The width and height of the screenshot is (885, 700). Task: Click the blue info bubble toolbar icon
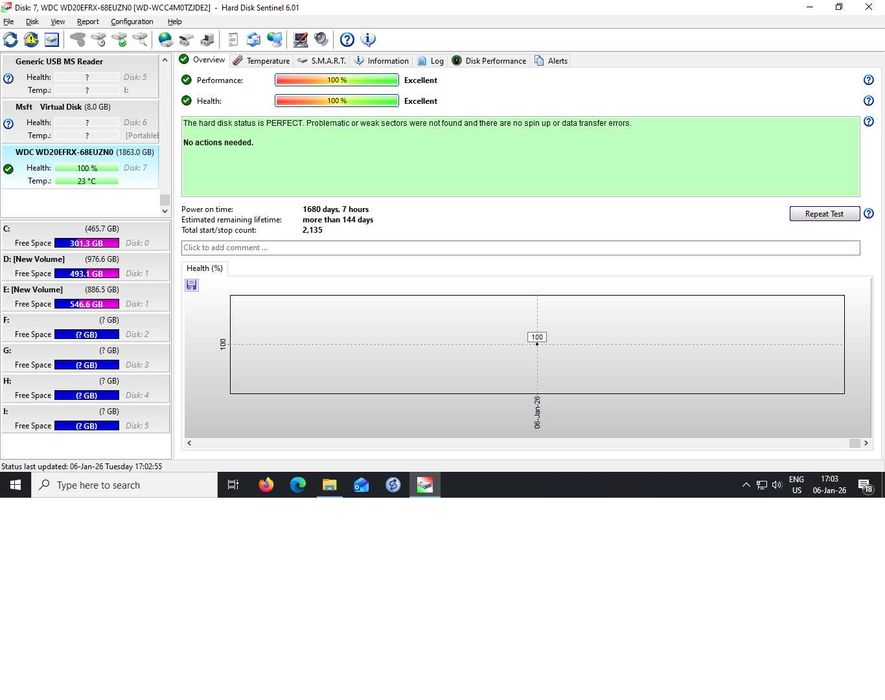[x=368, y=40]
